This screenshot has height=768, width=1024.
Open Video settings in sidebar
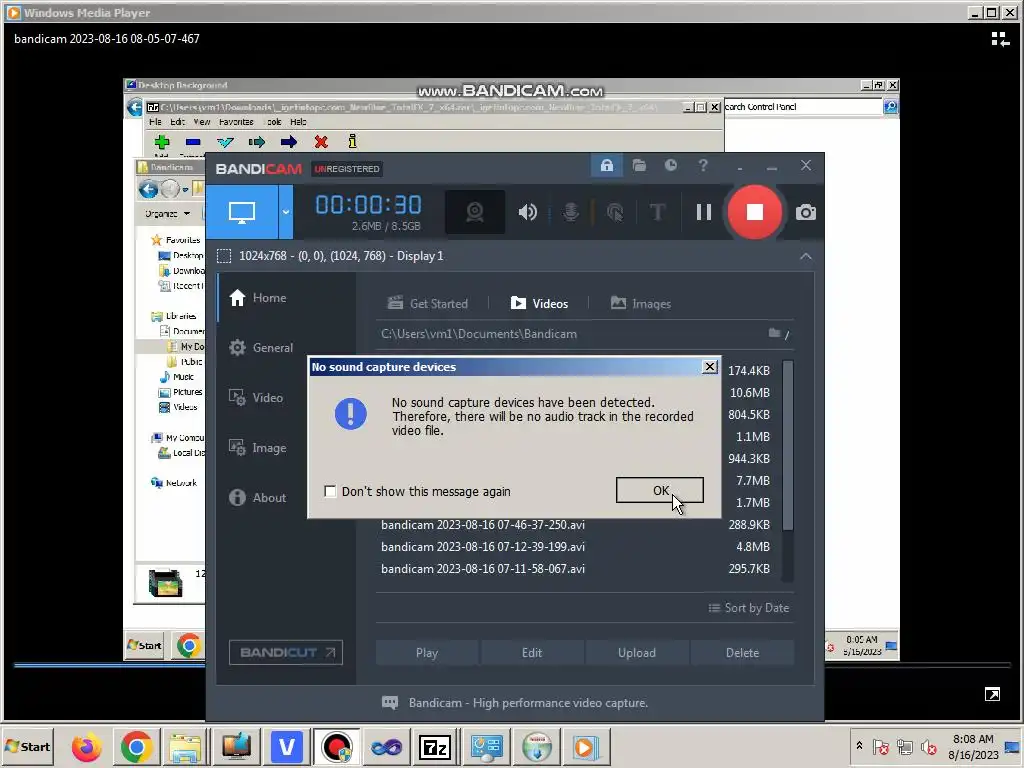pos(255,397)
